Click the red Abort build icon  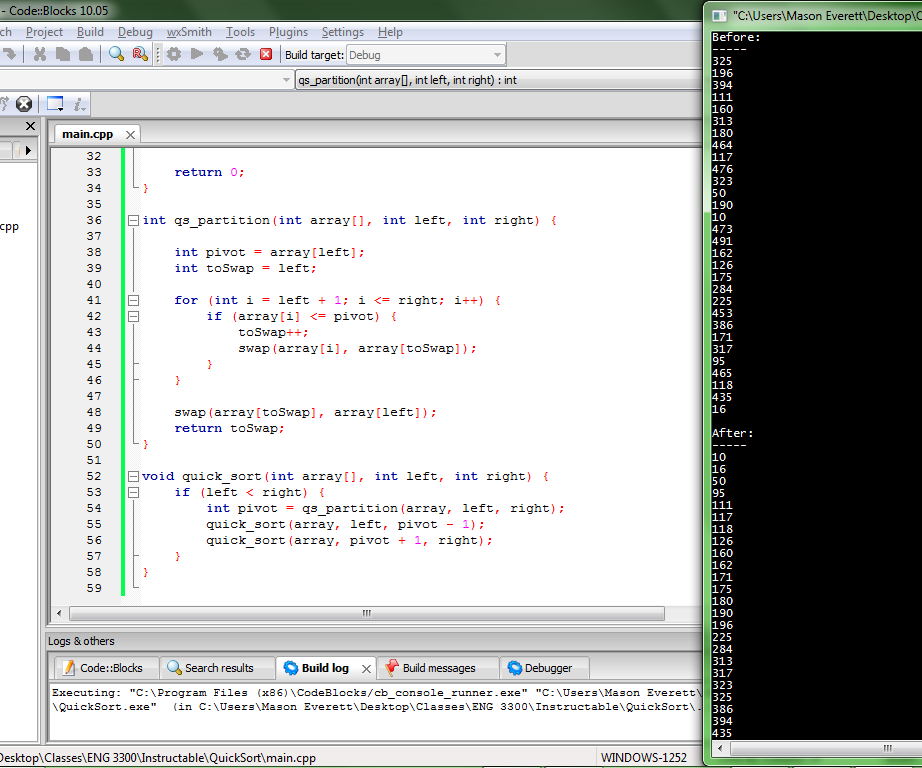click(266, 54)
